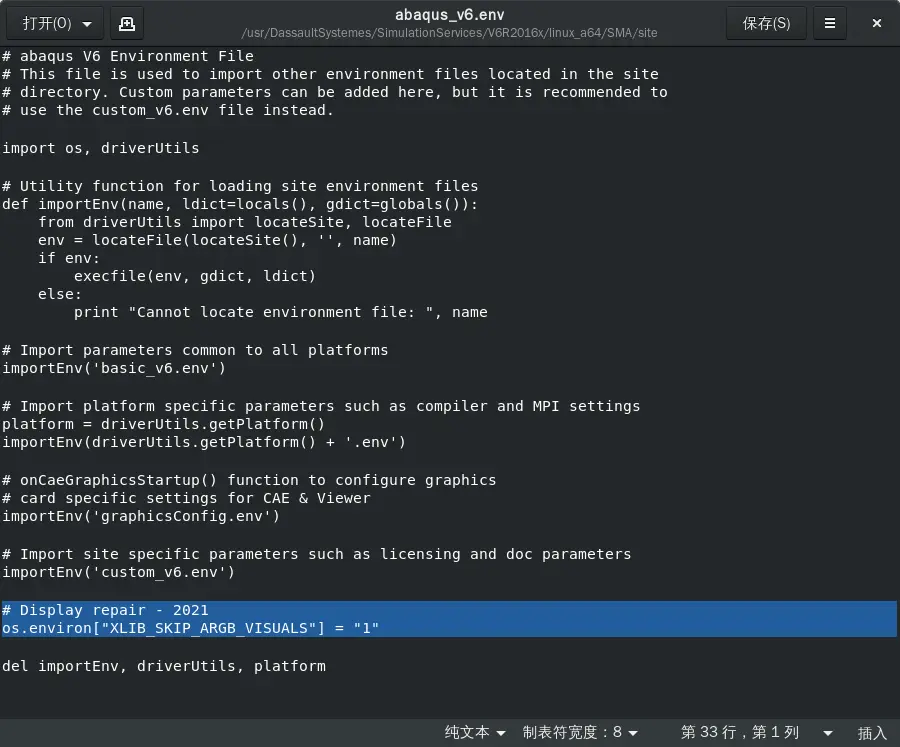This screenshot has height=747, width=900.
Task: Click 'del importEnv, driverUtils, platform' line
Action: pos(164,666)
